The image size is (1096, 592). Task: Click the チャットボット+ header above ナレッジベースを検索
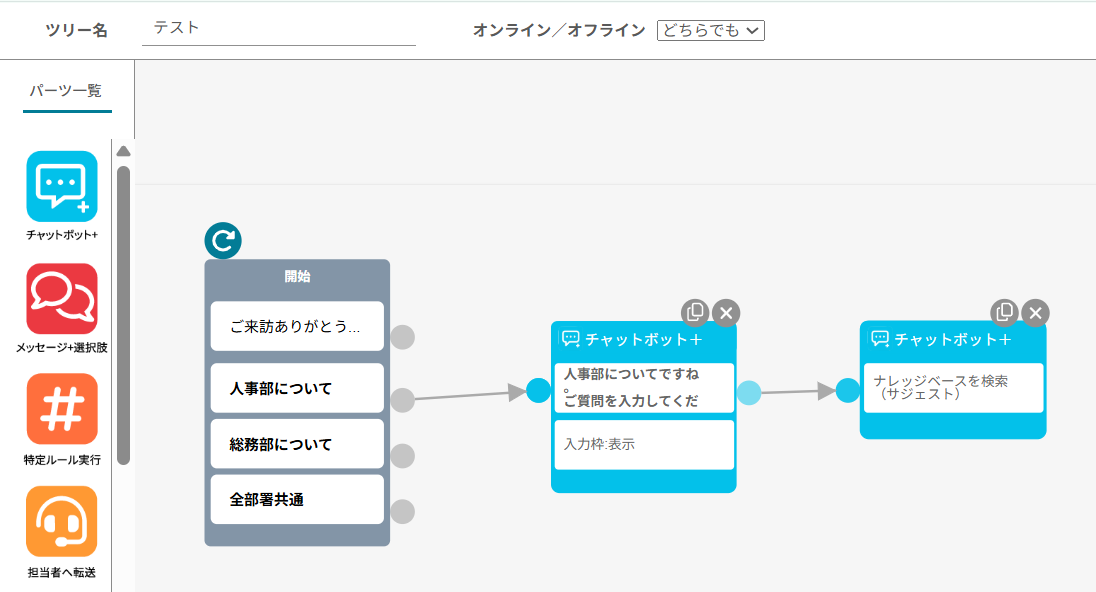953,340
